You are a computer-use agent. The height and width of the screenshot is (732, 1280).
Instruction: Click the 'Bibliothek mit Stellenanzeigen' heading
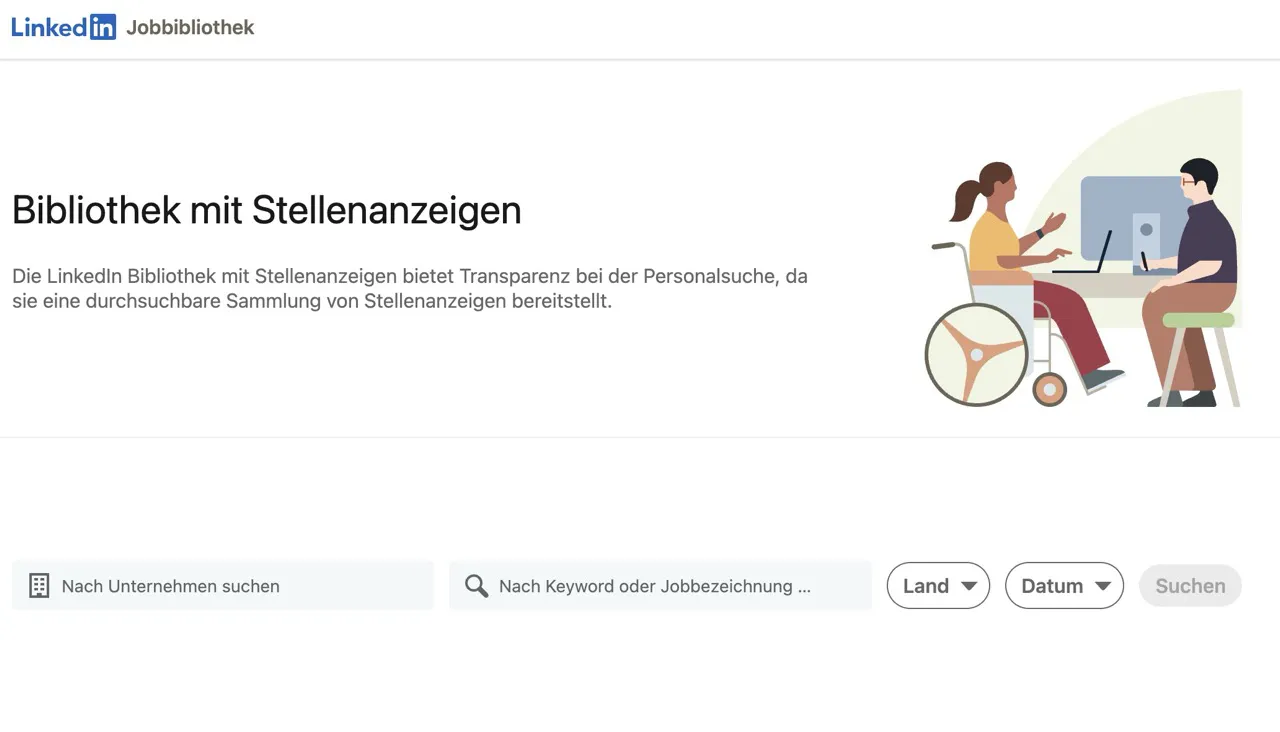[x=267, y=210]
